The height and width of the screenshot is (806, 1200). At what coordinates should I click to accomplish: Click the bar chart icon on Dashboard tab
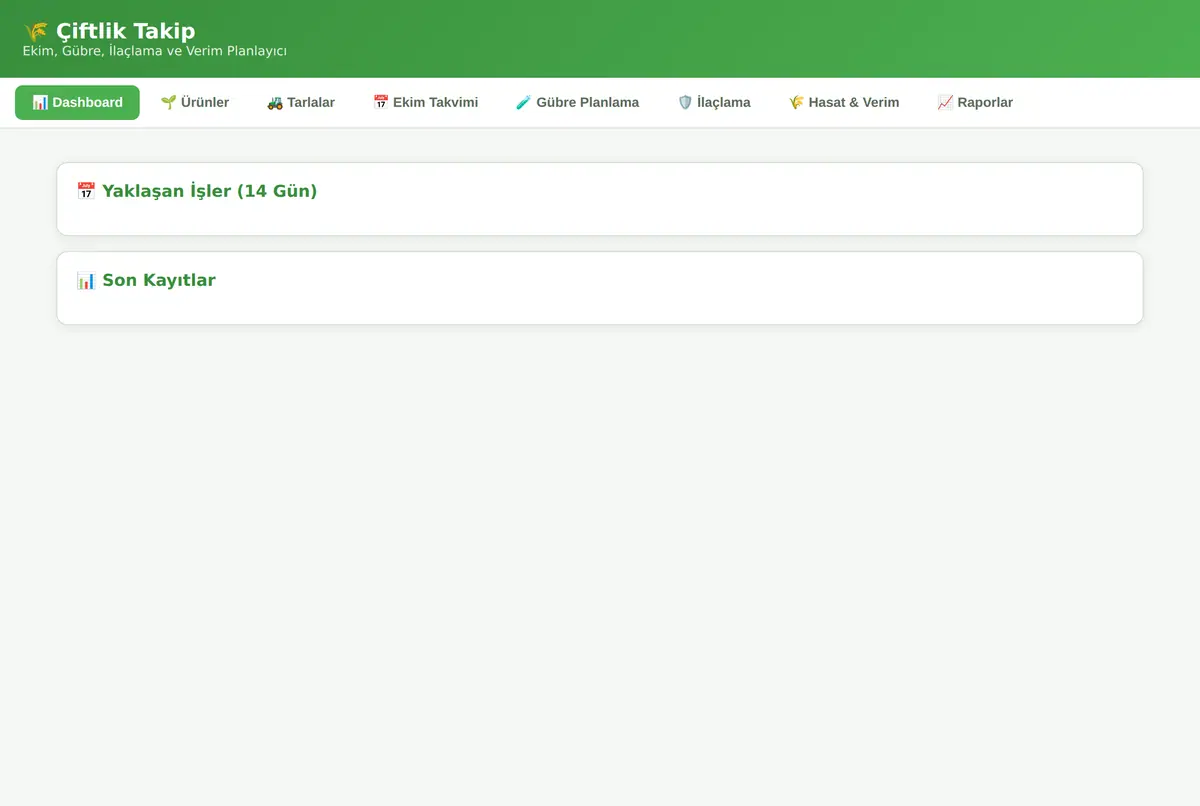click(x=40, y=102)
